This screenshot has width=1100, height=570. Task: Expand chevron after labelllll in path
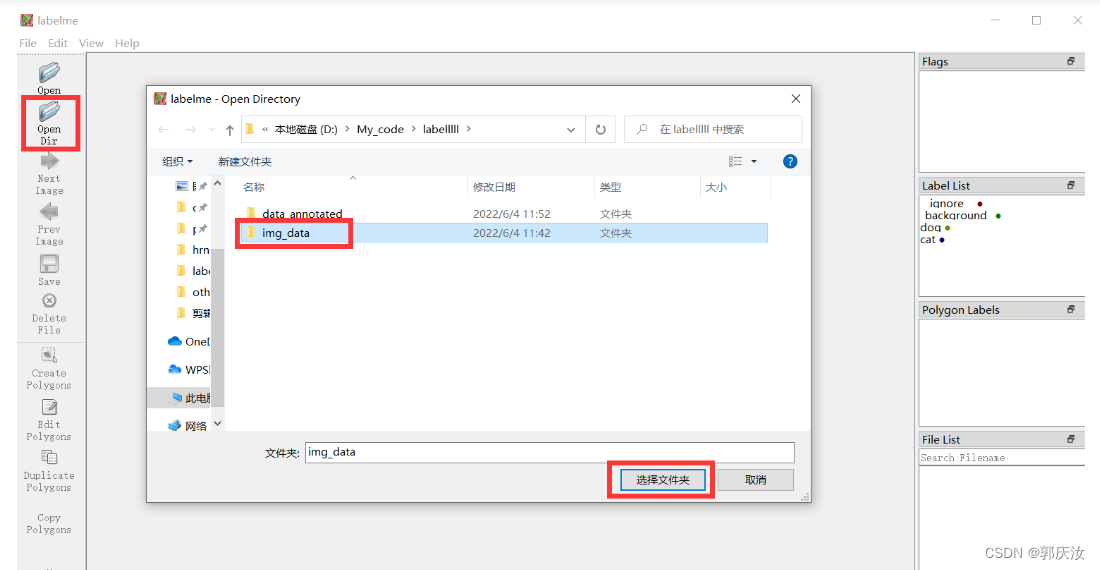click(x=469, y=129)
